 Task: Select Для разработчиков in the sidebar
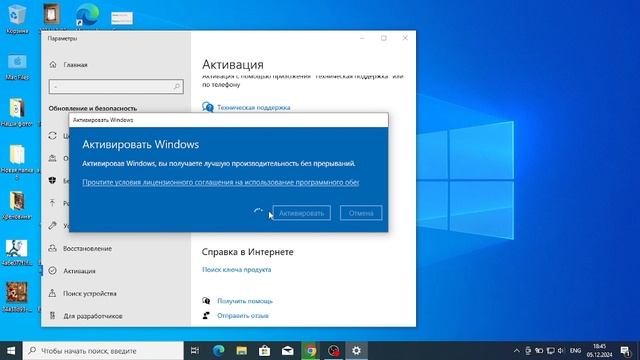93,316
